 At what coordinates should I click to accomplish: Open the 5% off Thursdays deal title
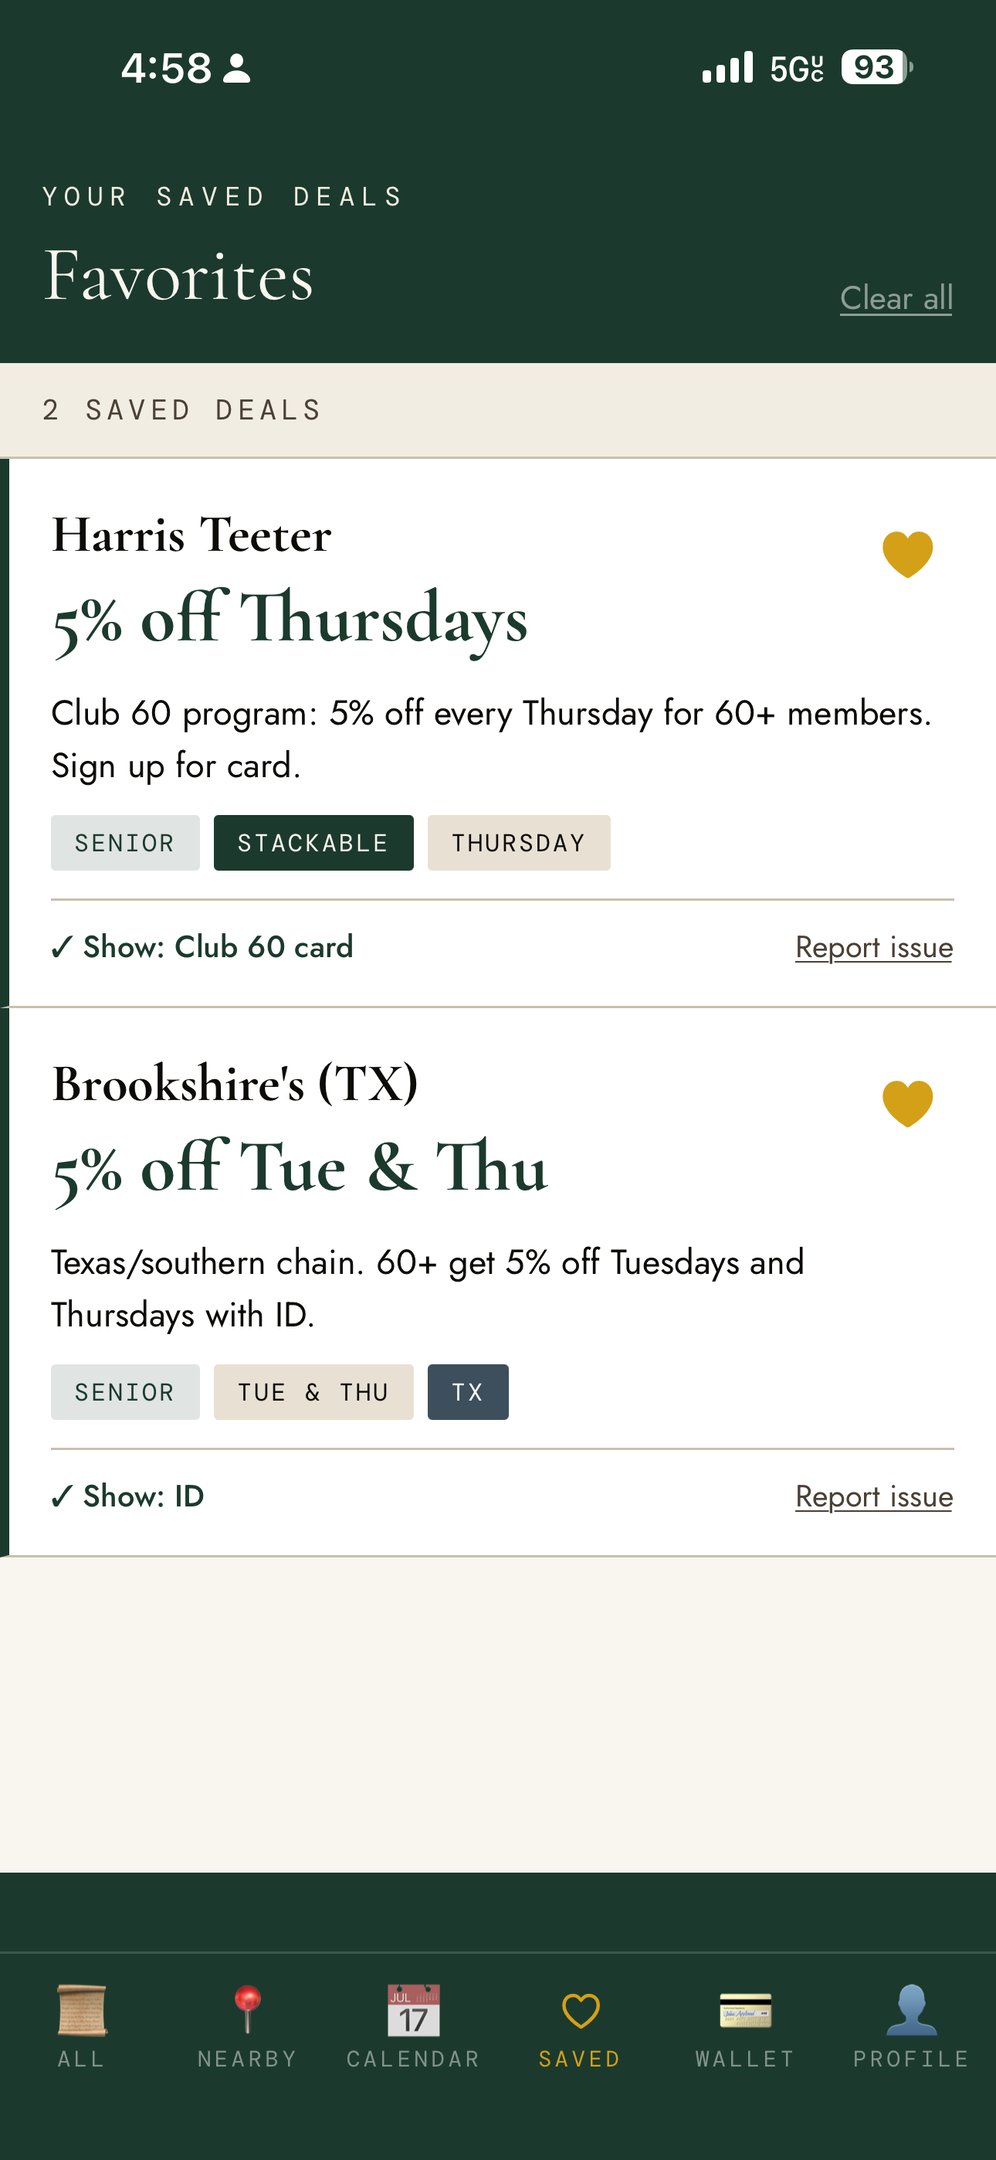[x=290, y=620]
